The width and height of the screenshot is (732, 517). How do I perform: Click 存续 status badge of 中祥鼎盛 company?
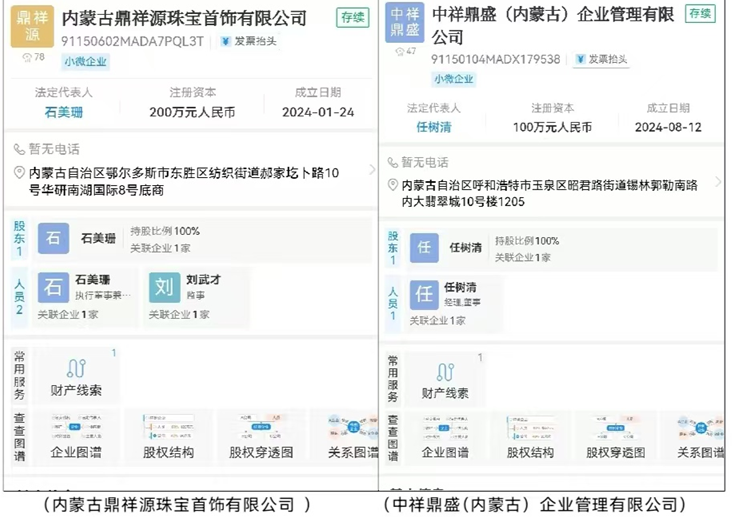tap(700, 13)
